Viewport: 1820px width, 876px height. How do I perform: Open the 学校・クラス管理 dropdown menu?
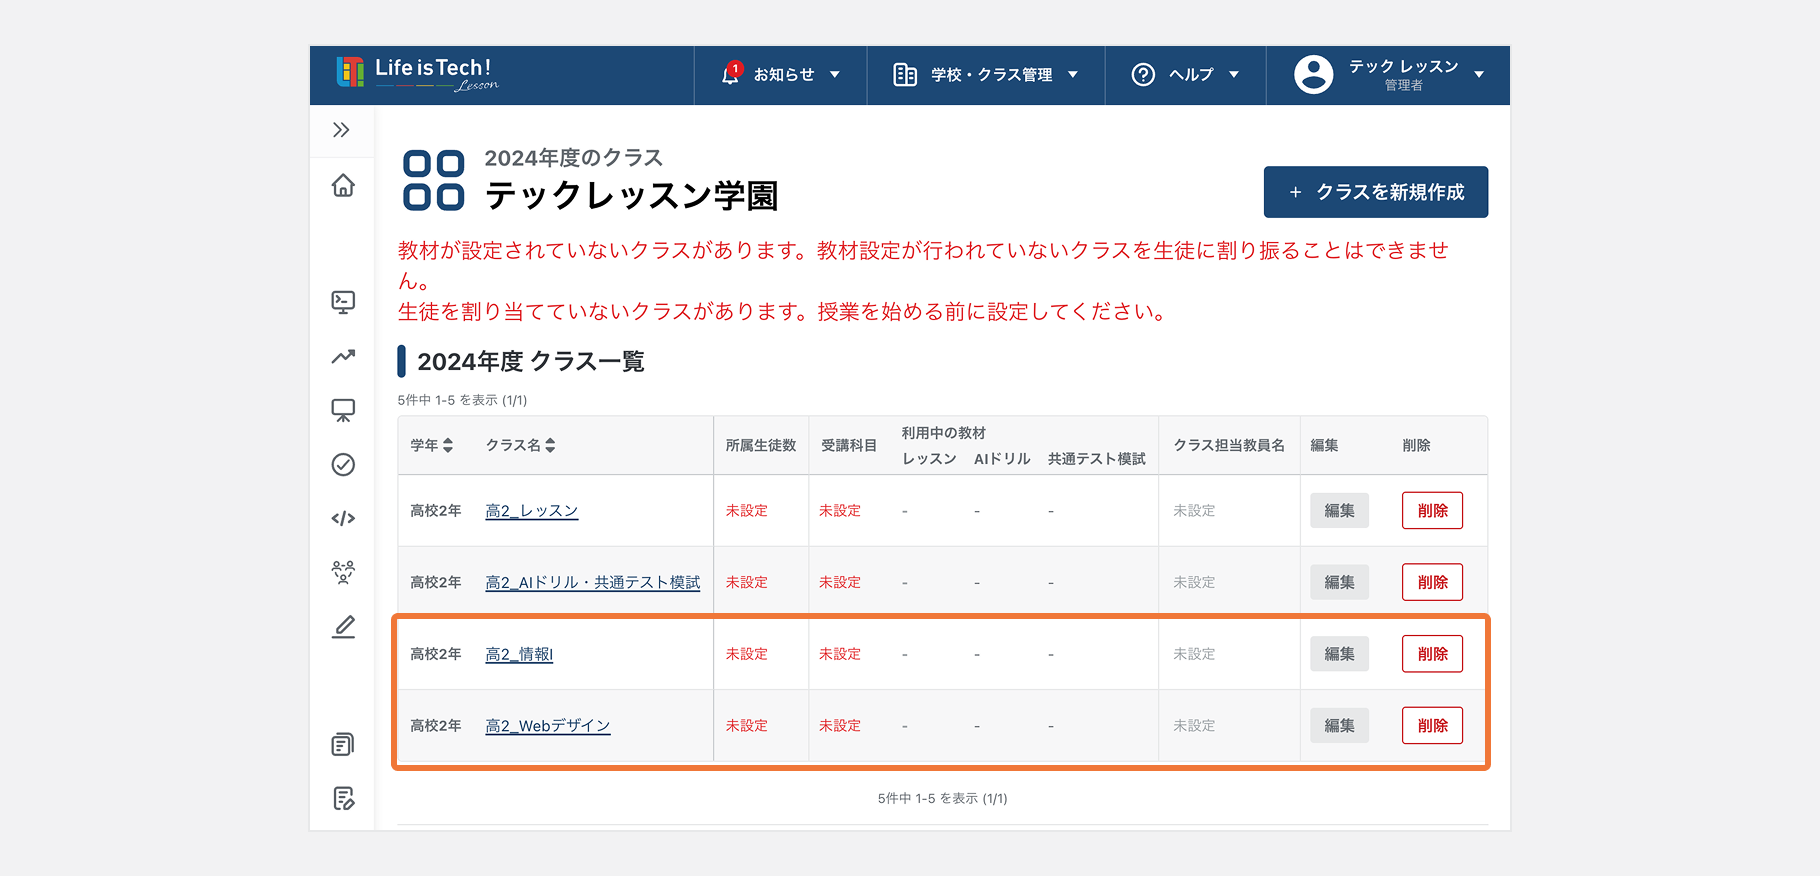coord(986,75)
